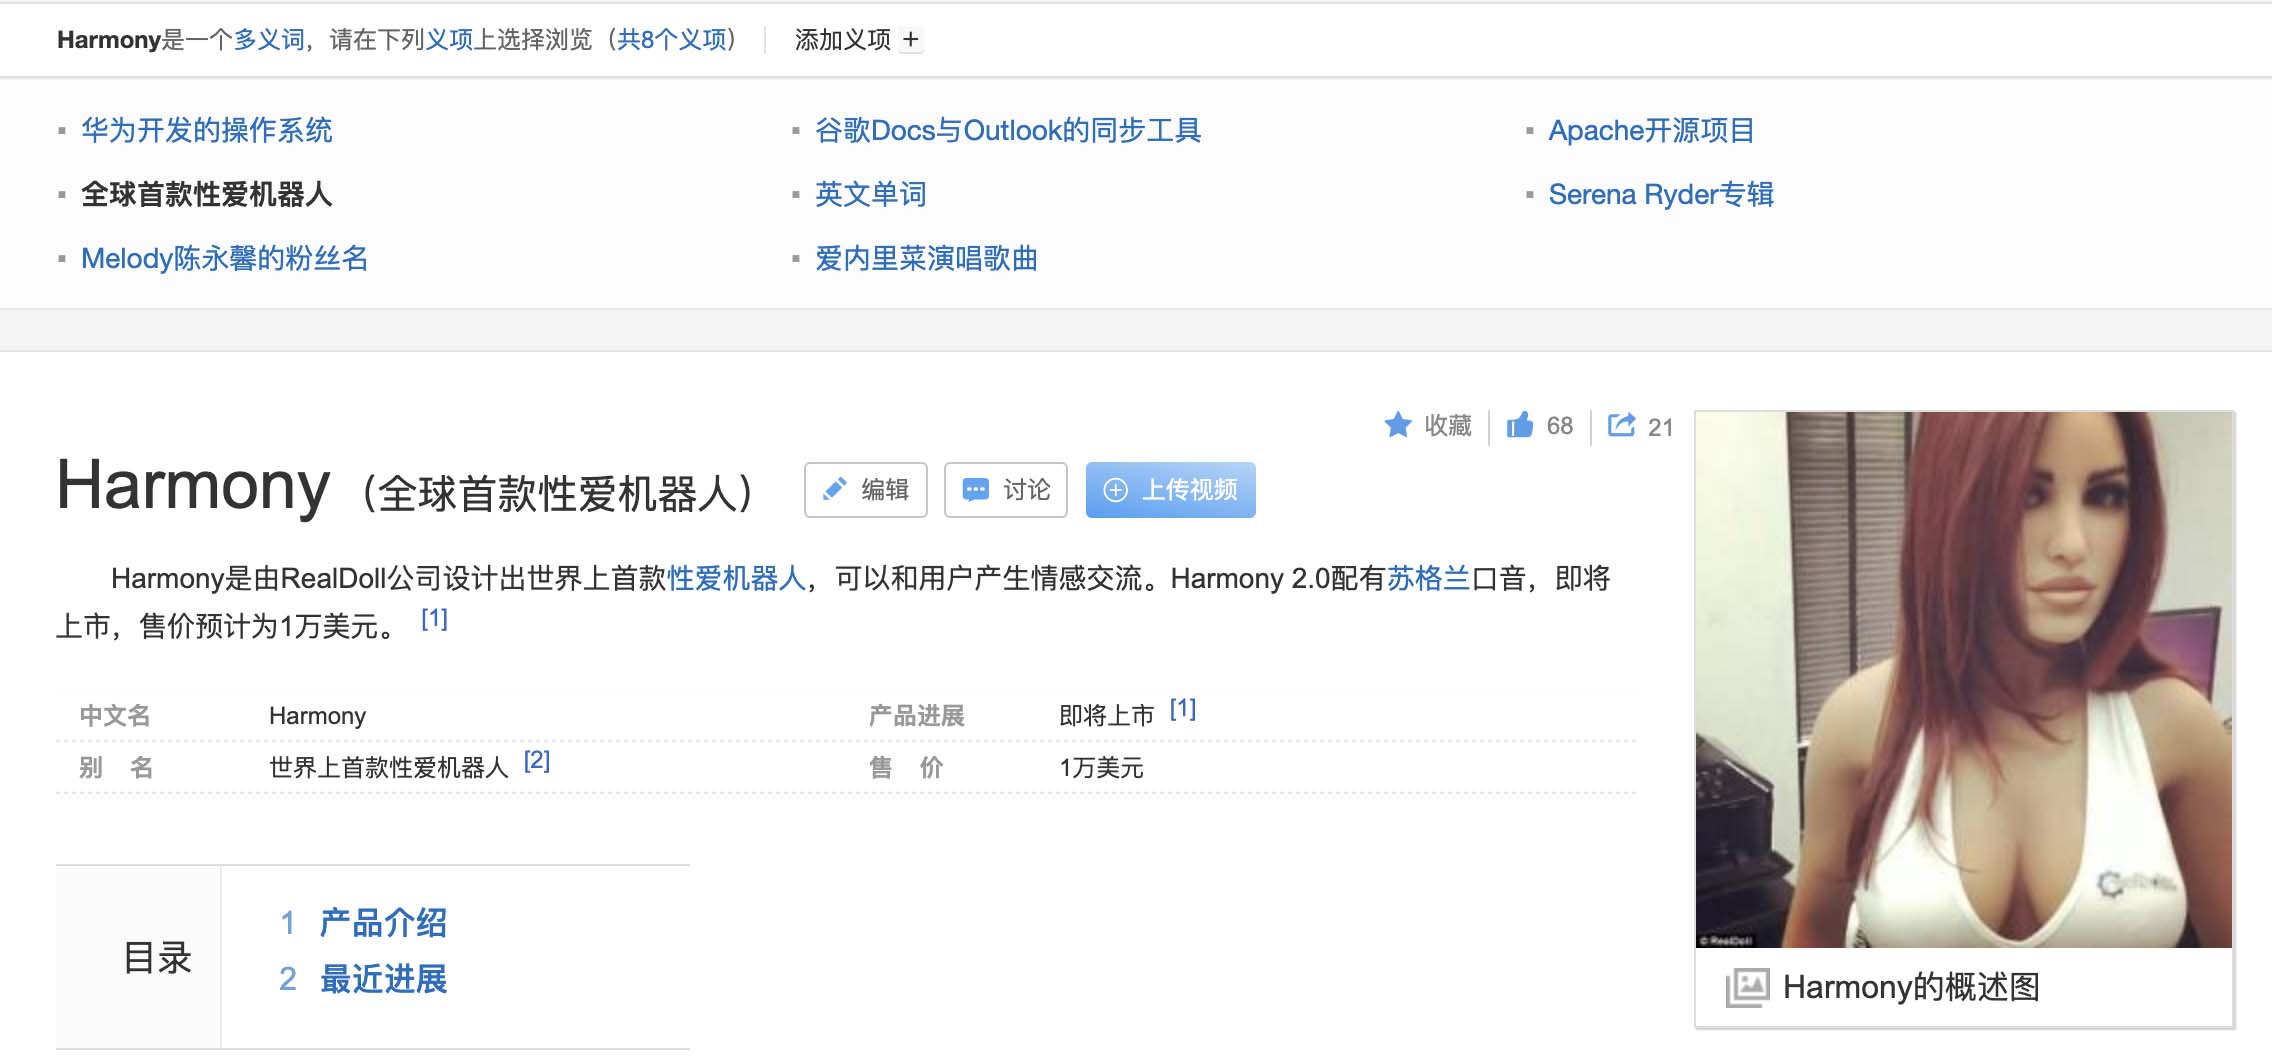The height and width of the screenshot is (1058, 2272).
Task: Click the 共8个义项 link
Action: (x=672, y=40)
